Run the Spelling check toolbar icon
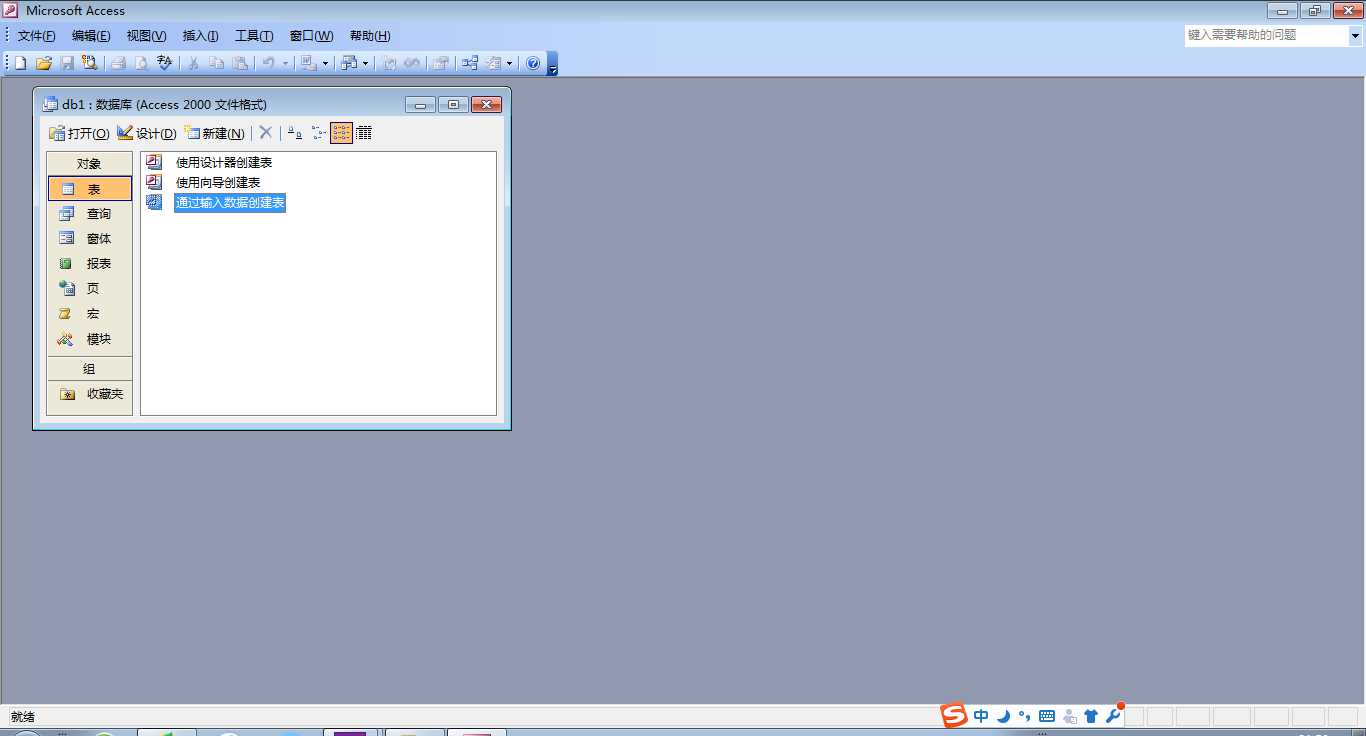1366x736 pixels. (165, 63)
